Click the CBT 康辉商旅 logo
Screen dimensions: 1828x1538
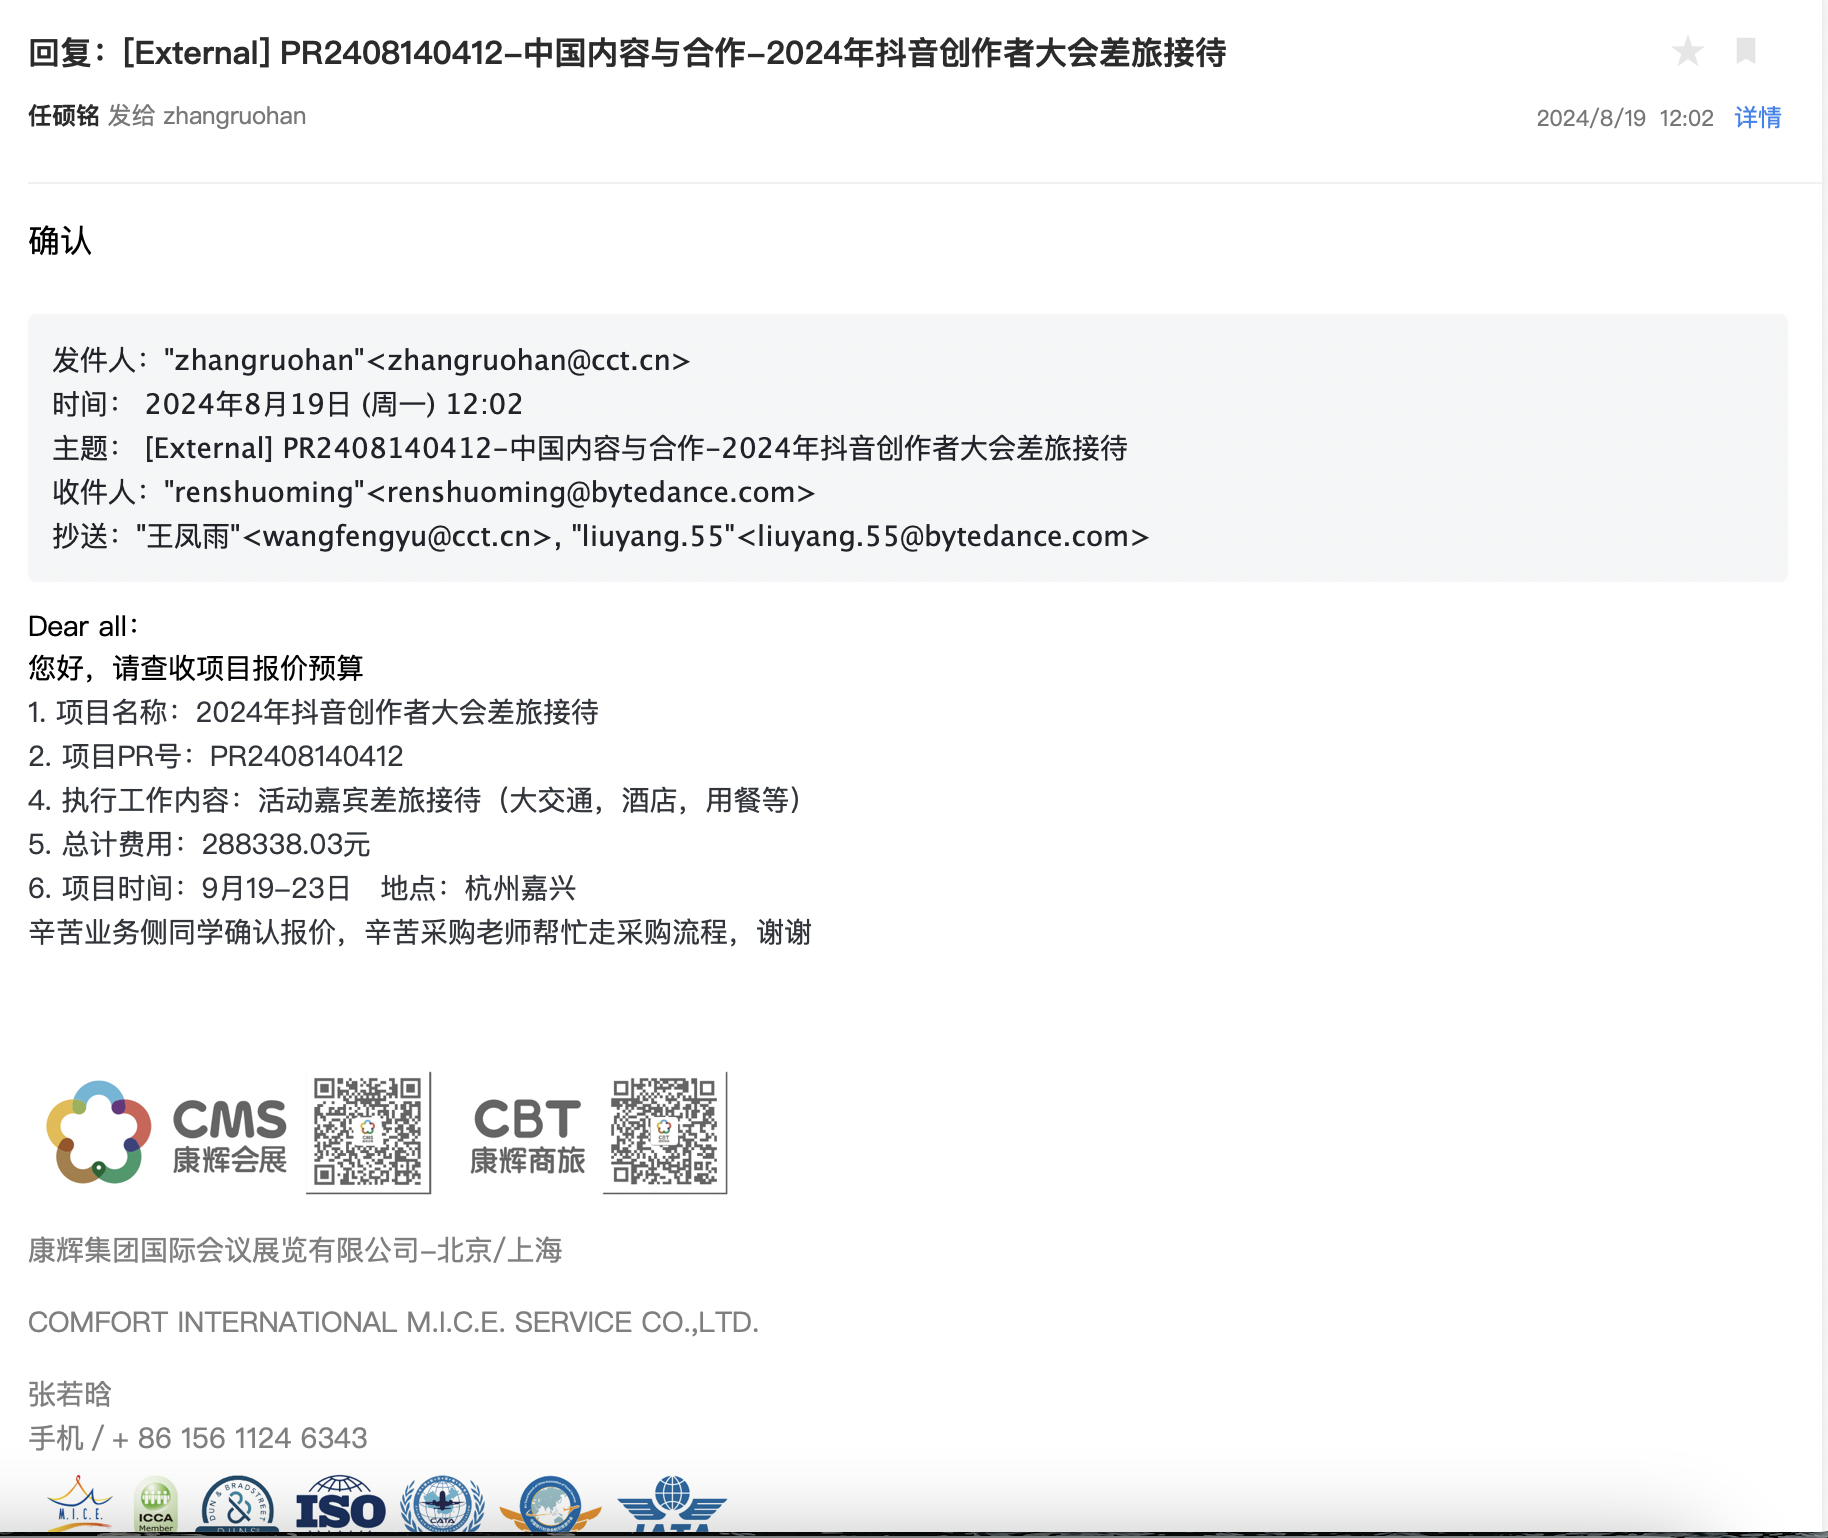click(x=527, y=1134)
